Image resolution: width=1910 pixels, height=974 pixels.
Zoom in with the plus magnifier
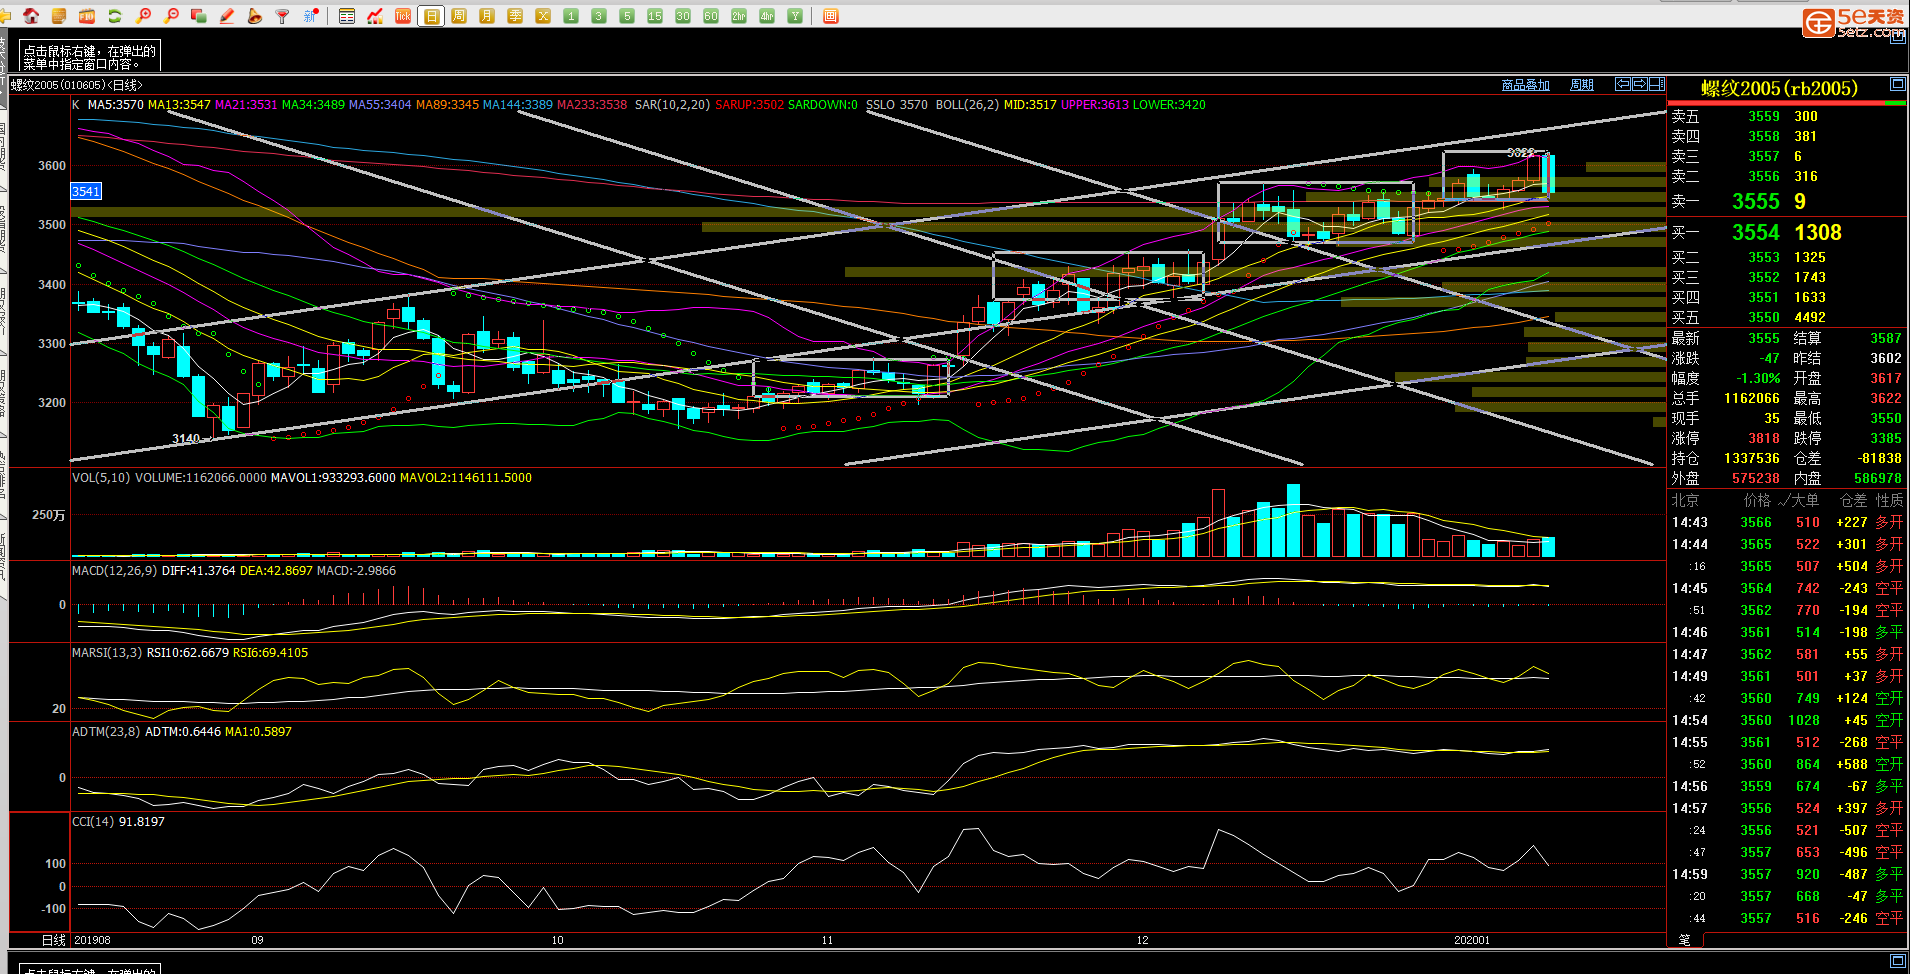coord(144,16)
